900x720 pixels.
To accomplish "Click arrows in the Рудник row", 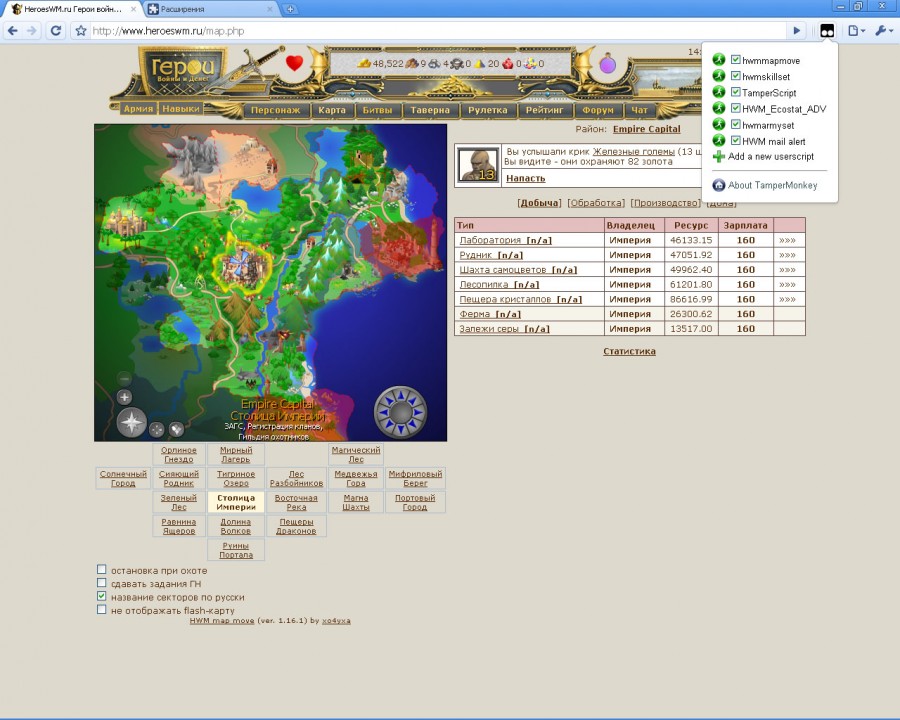I will pyautogui.click(x=788, y=255).
